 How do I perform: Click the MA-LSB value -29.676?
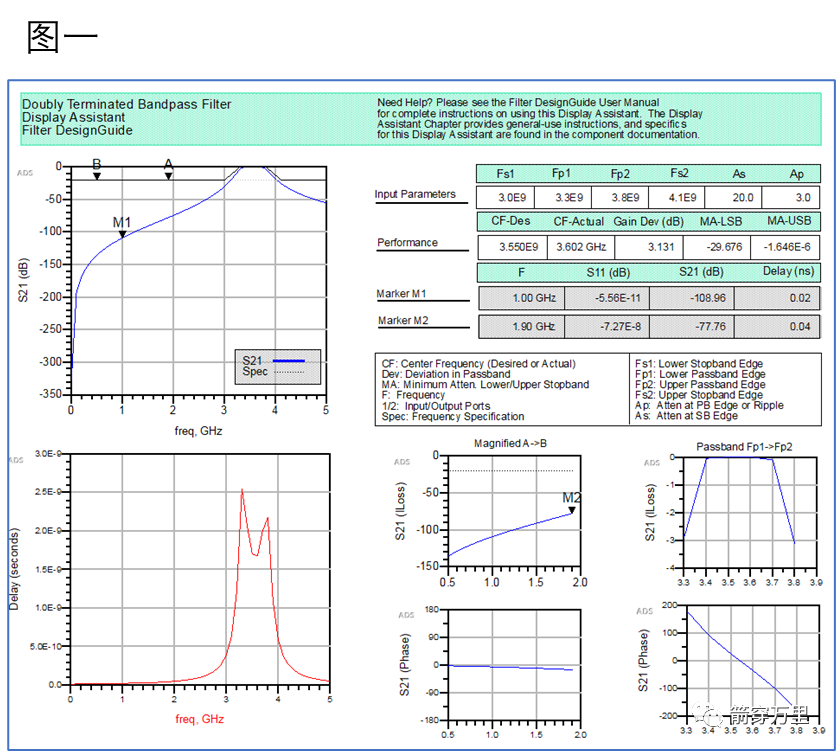coord(717,247)
